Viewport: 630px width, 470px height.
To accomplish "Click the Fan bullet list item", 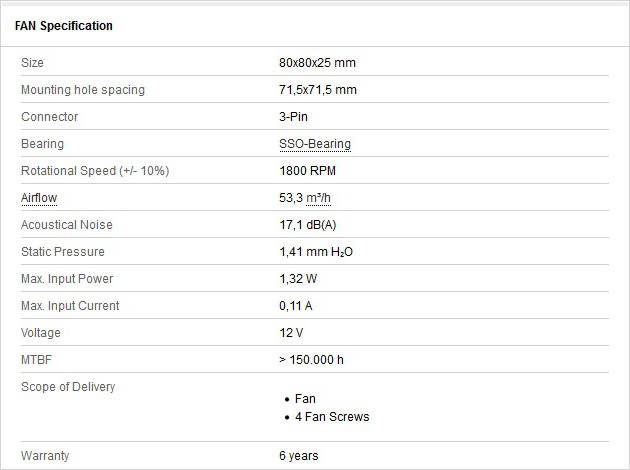I will tap(305, 398).
